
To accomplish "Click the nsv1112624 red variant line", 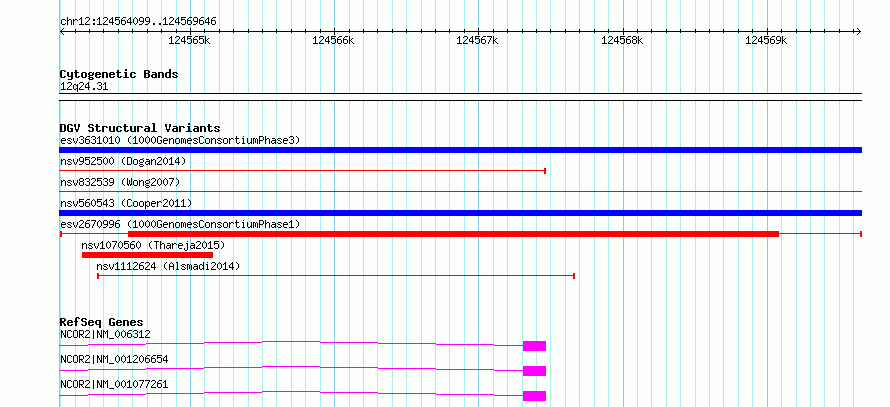I will pyautogui.click(x=336, y=276).
